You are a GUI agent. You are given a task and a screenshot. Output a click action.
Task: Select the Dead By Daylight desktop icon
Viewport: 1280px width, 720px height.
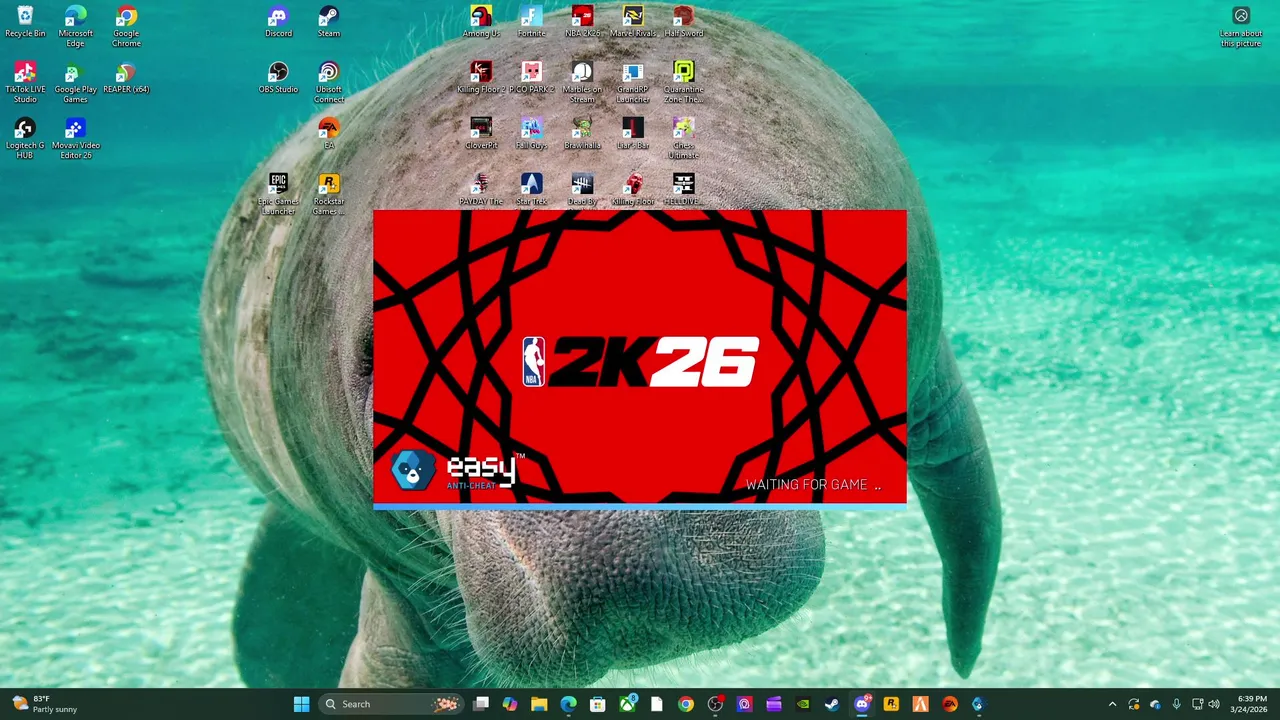click(x=582, y=190)
